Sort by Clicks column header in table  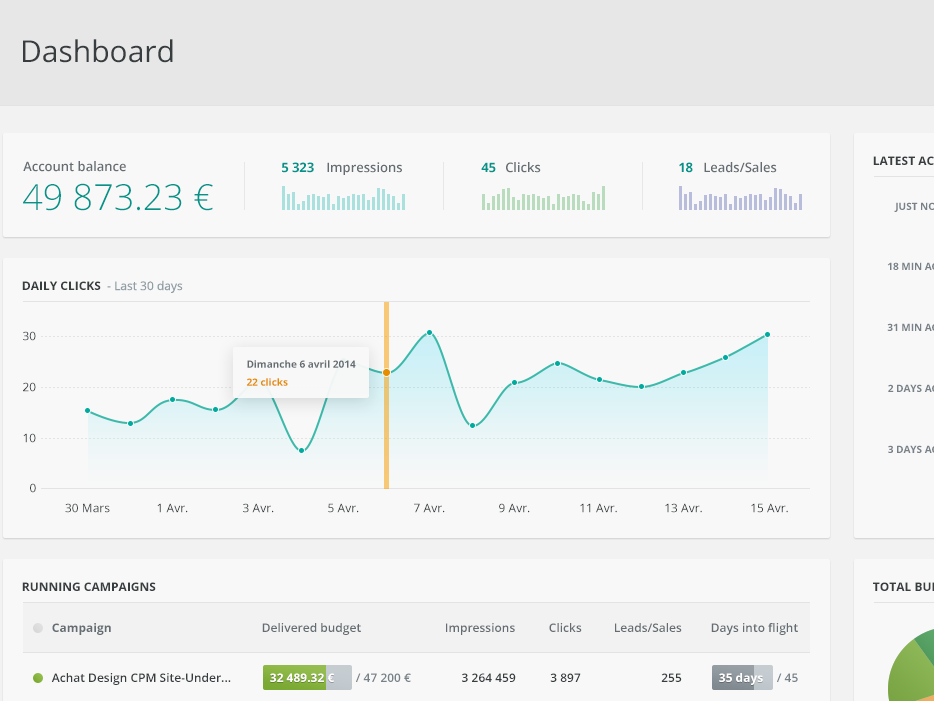565,628
